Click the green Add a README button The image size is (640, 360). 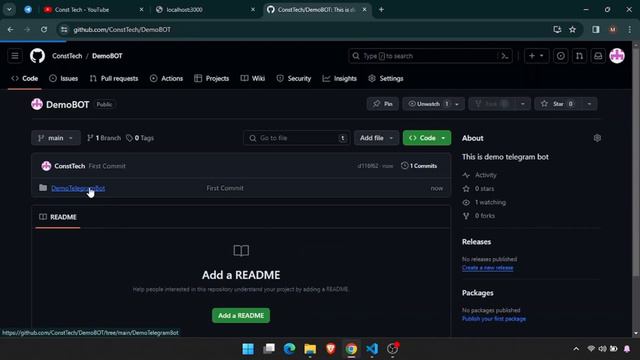(241, 316)
